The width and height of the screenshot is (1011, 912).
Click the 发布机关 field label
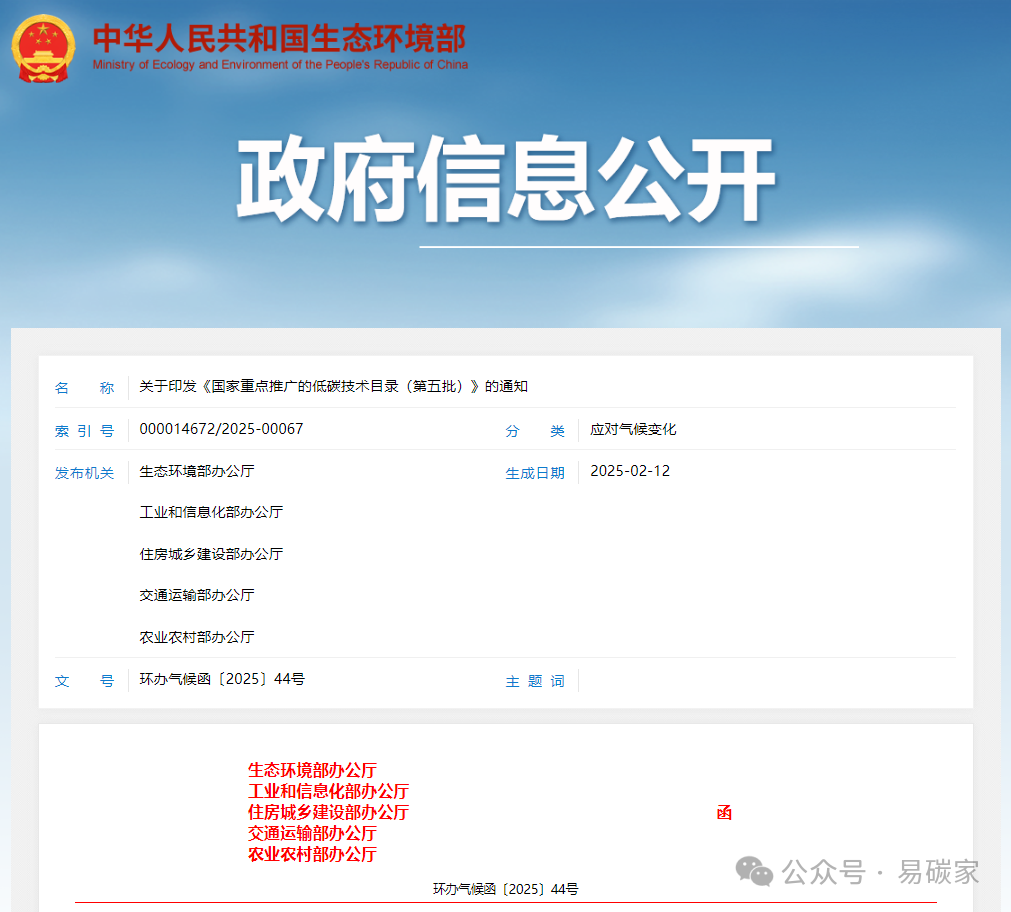click(85, 472)
